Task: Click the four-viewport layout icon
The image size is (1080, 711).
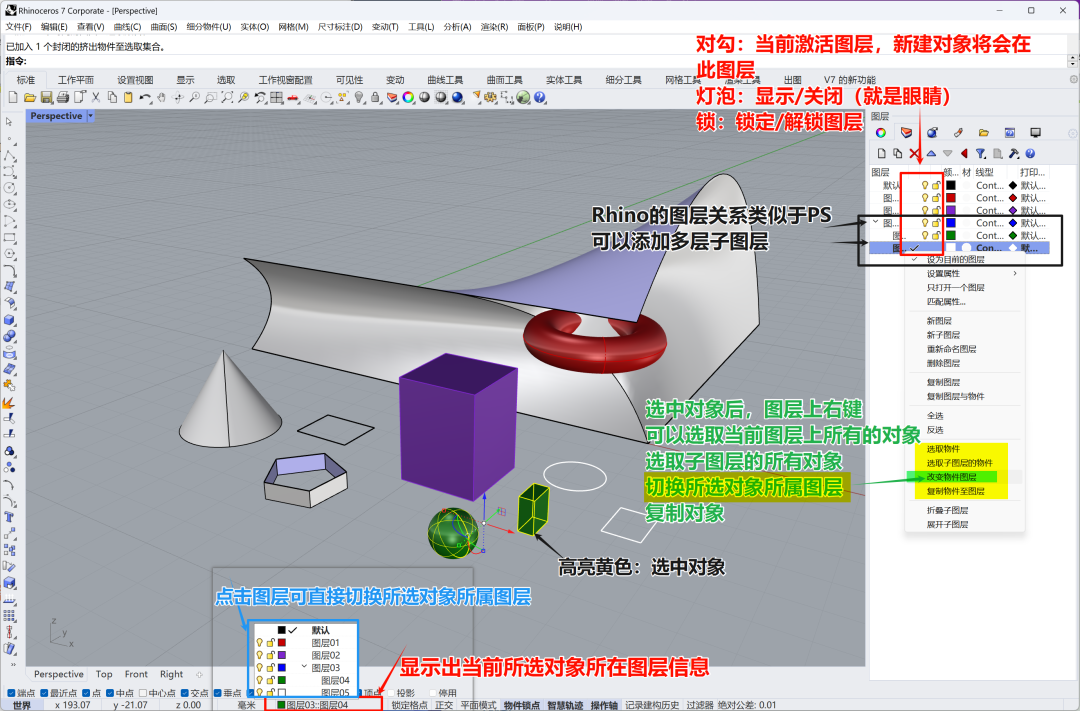Action: point(277,98)
